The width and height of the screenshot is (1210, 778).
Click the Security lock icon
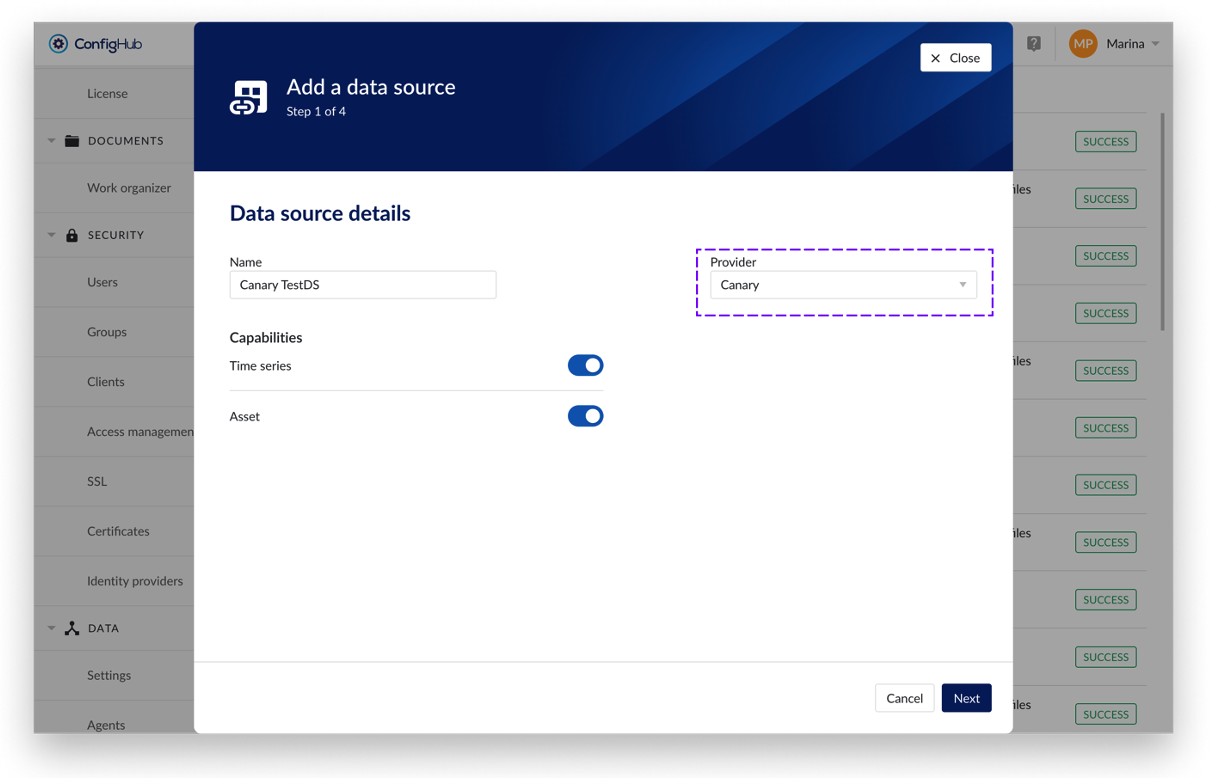pos(72,235)
